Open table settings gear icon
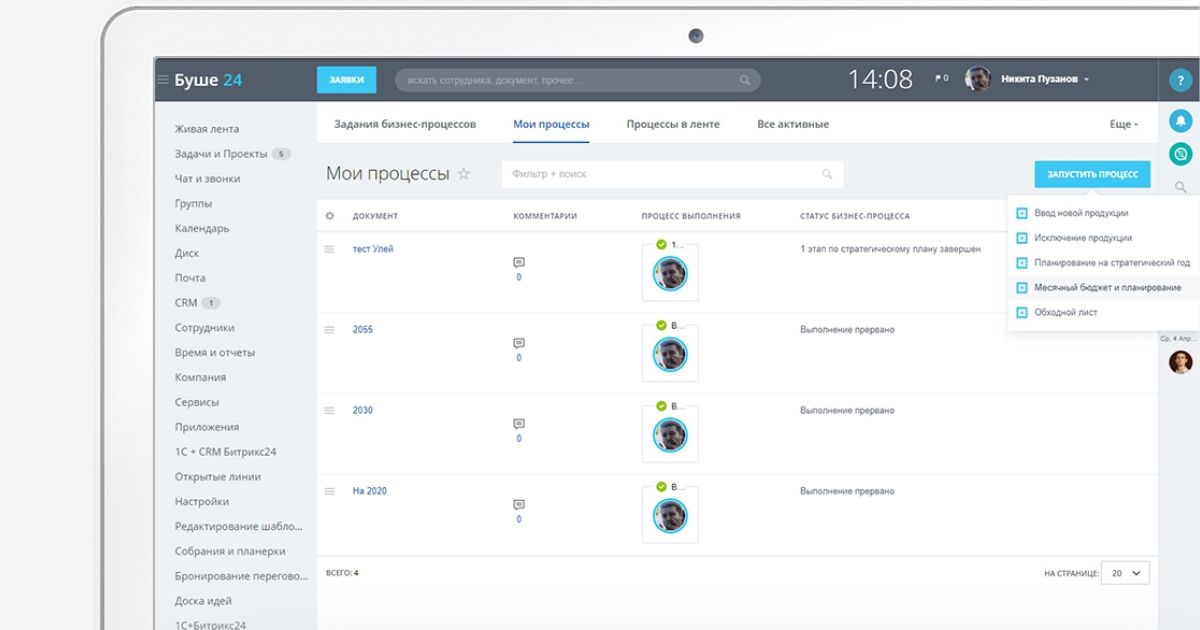1200x630 pixels. coord(330,216)
